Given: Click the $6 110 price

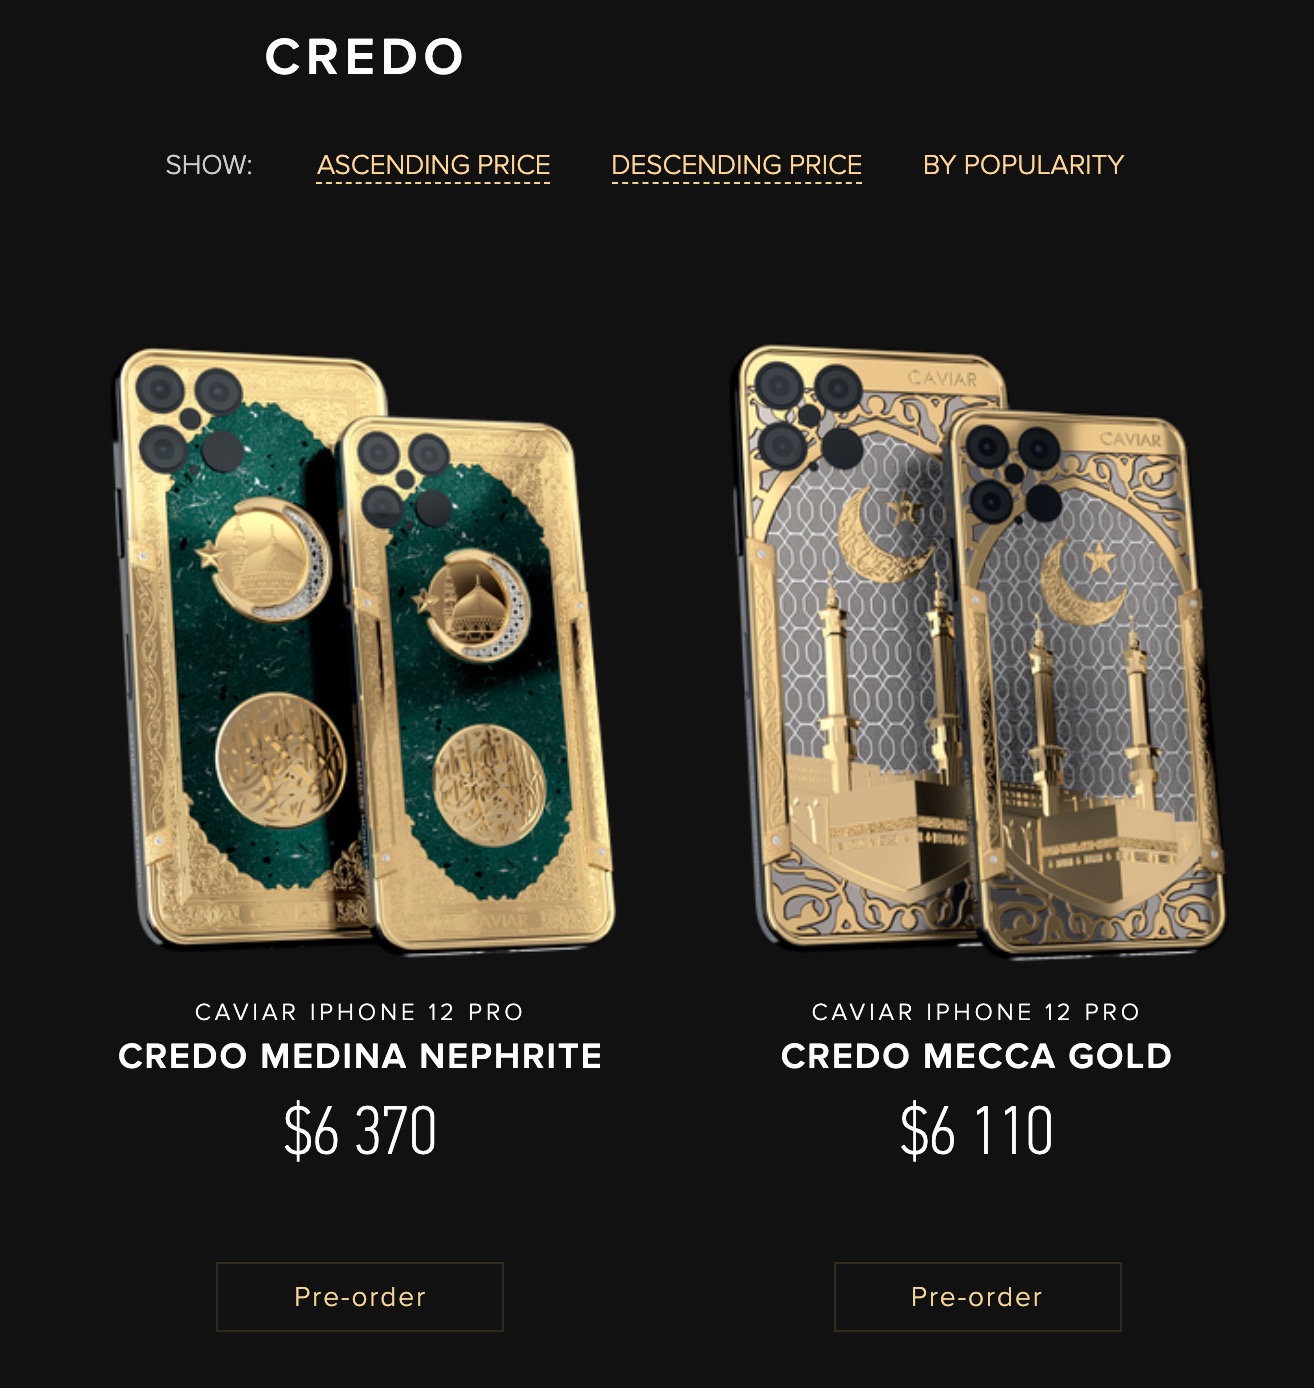Looking at the screenshot, I should [x=976, y=1131].
